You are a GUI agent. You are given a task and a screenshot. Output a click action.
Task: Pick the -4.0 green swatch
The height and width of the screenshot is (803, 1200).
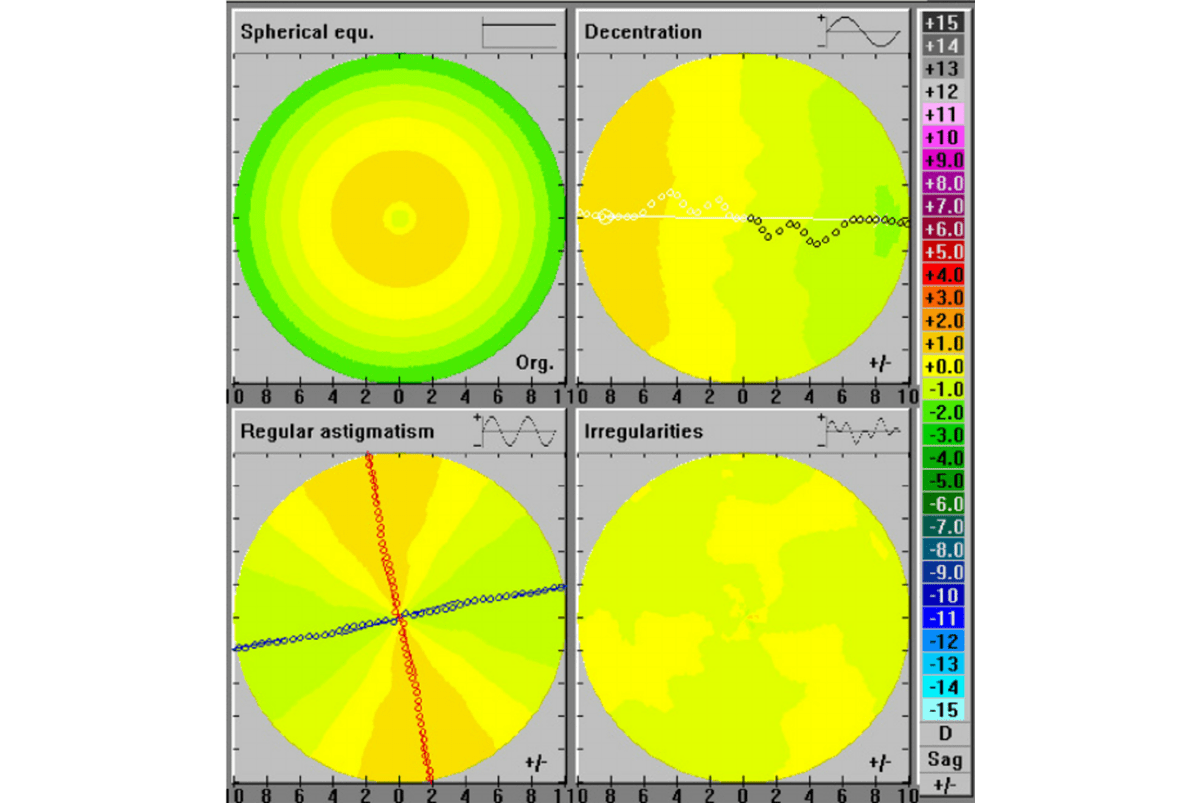(943, 458)
